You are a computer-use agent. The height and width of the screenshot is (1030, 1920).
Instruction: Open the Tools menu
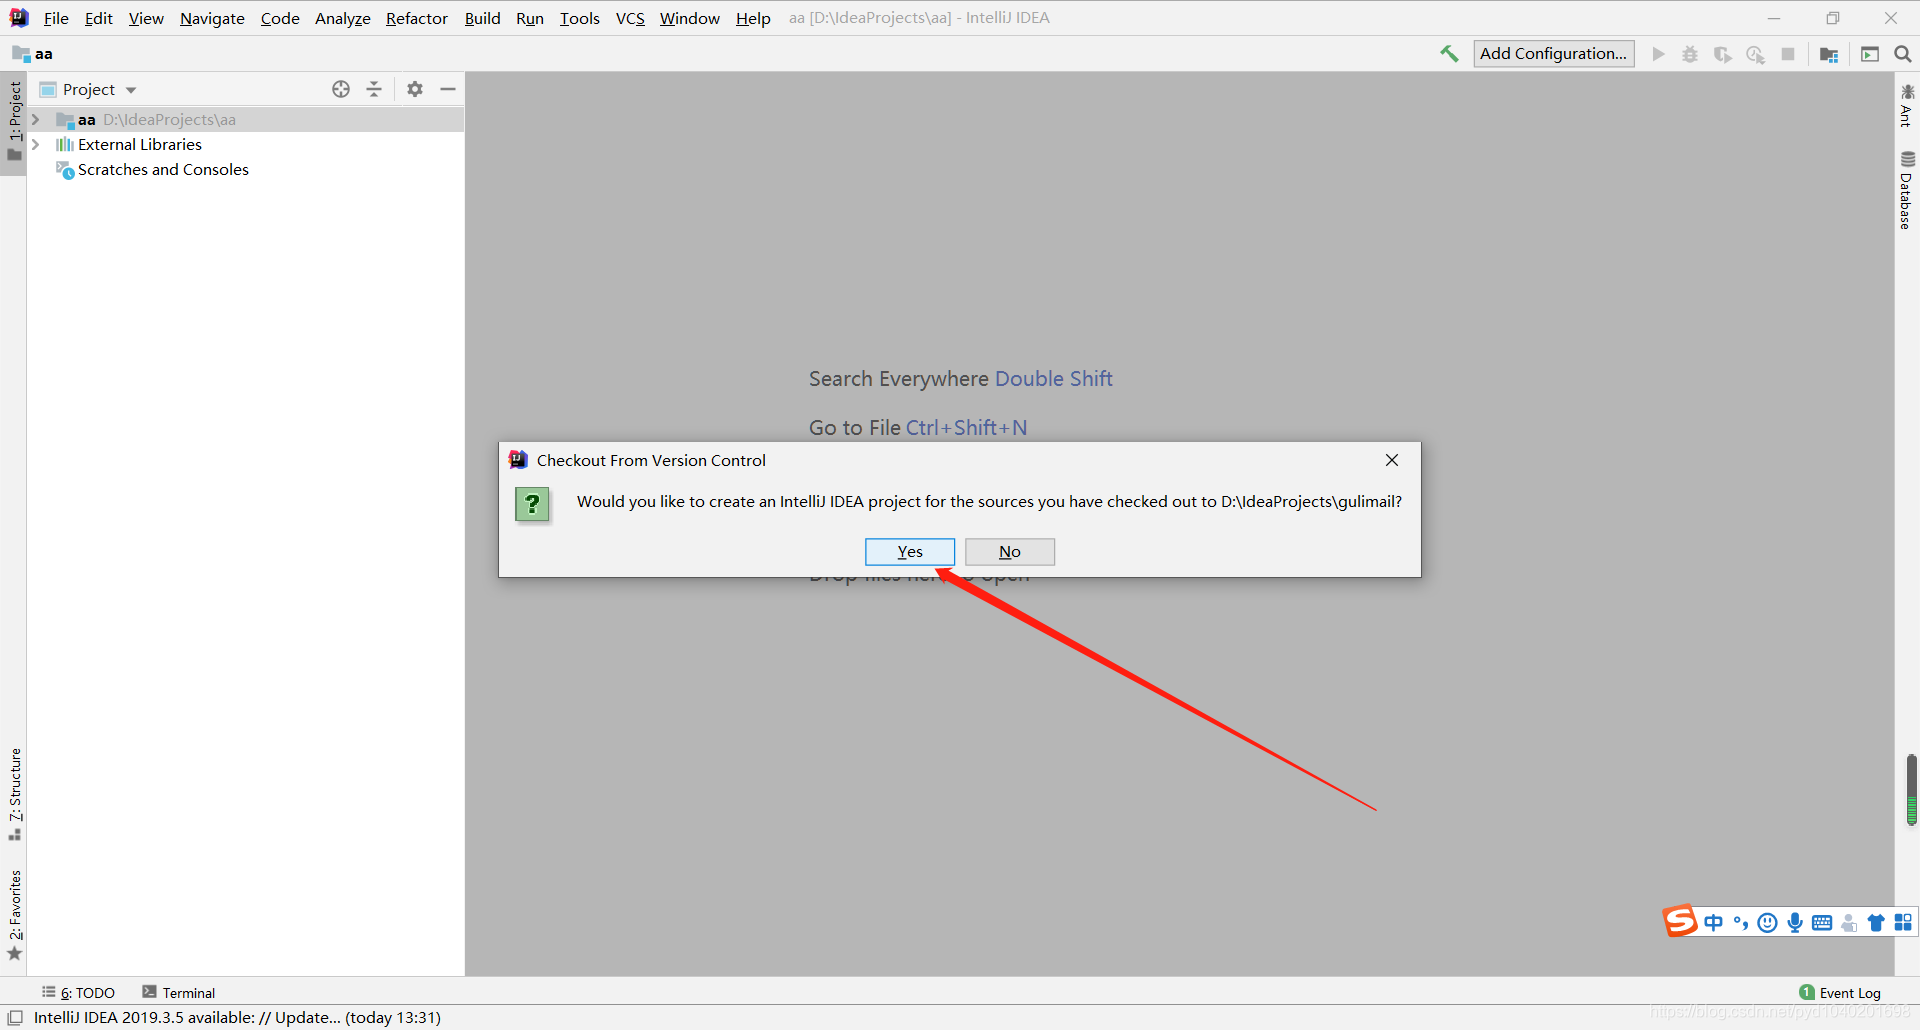coord(579,18)
